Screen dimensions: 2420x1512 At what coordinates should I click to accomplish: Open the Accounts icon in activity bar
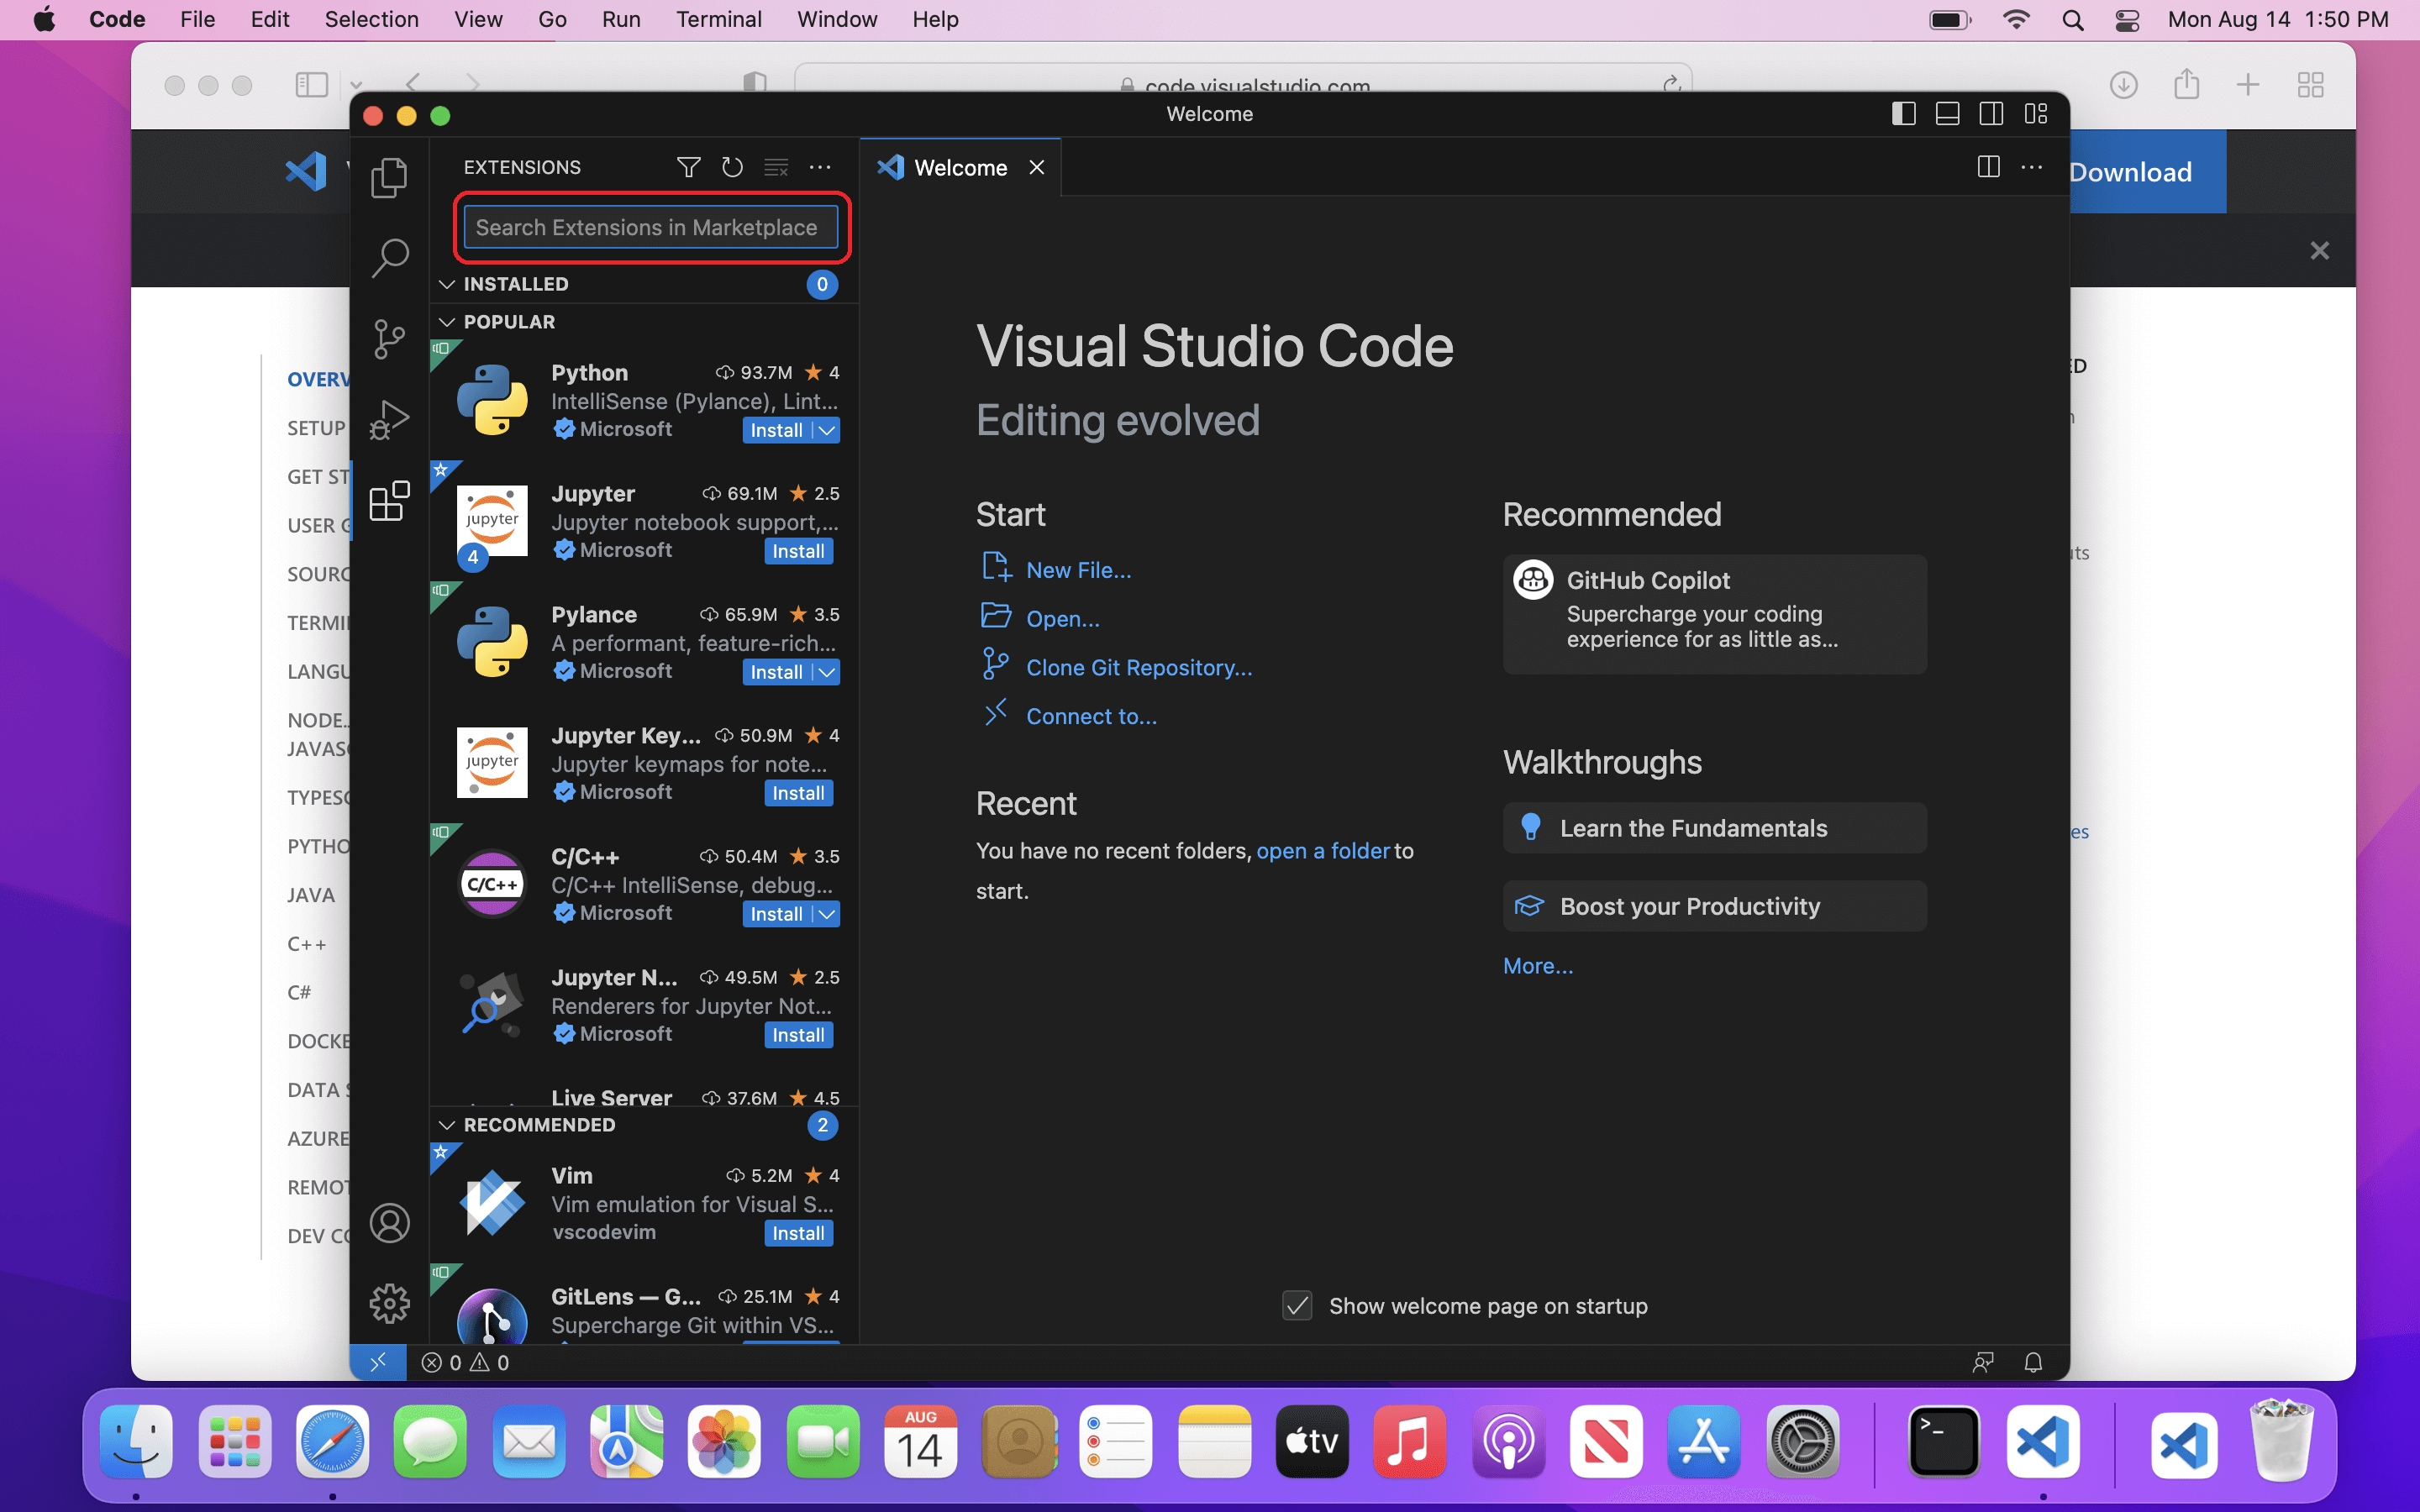click(x=389, y=1222)
